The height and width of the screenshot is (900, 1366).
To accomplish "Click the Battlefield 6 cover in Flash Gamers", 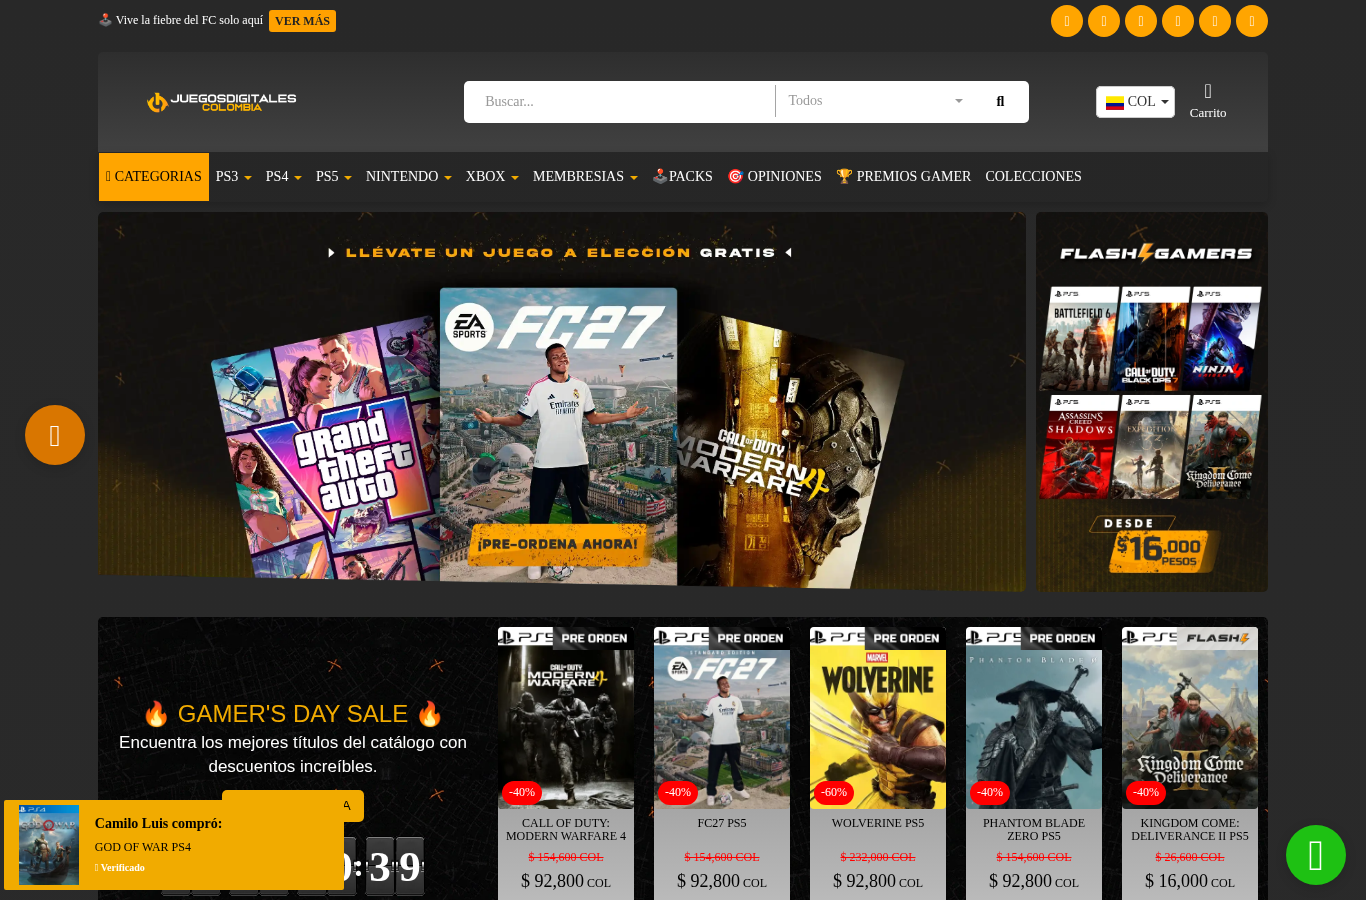I will 1079,339.
